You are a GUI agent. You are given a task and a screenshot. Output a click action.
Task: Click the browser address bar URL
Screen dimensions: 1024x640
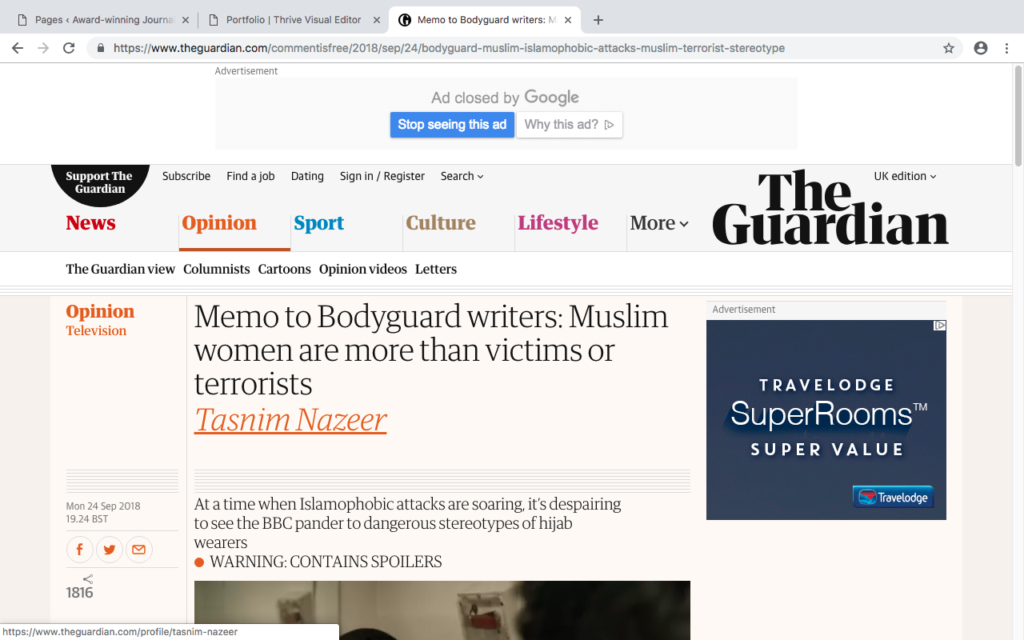point(449,48)
